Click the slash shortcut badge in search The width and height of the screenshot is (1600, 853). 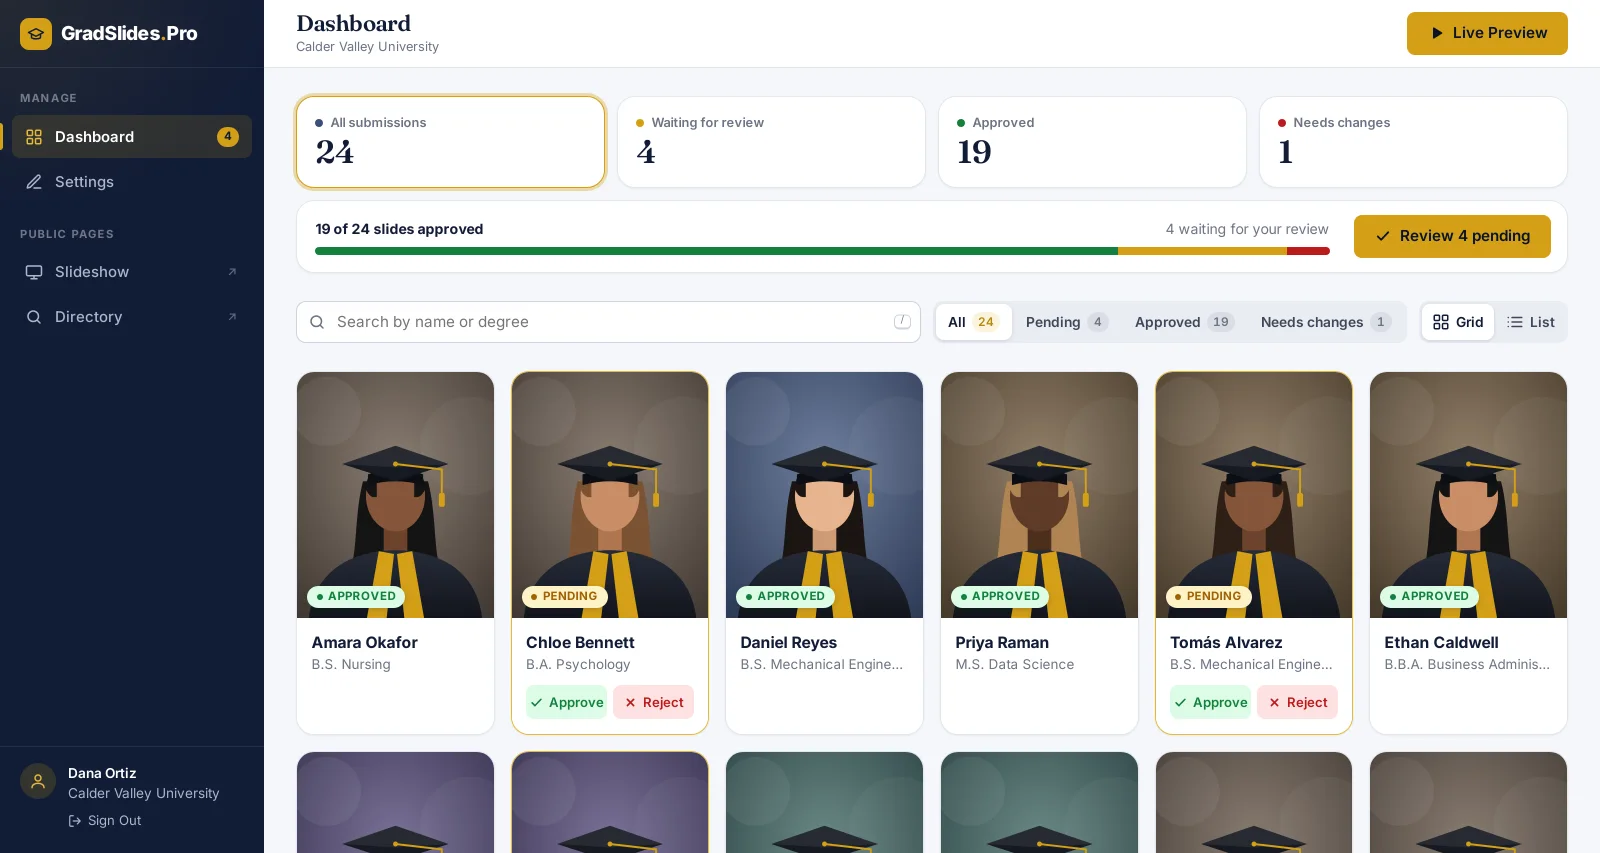pyautogui.click(x=902, y=322)
